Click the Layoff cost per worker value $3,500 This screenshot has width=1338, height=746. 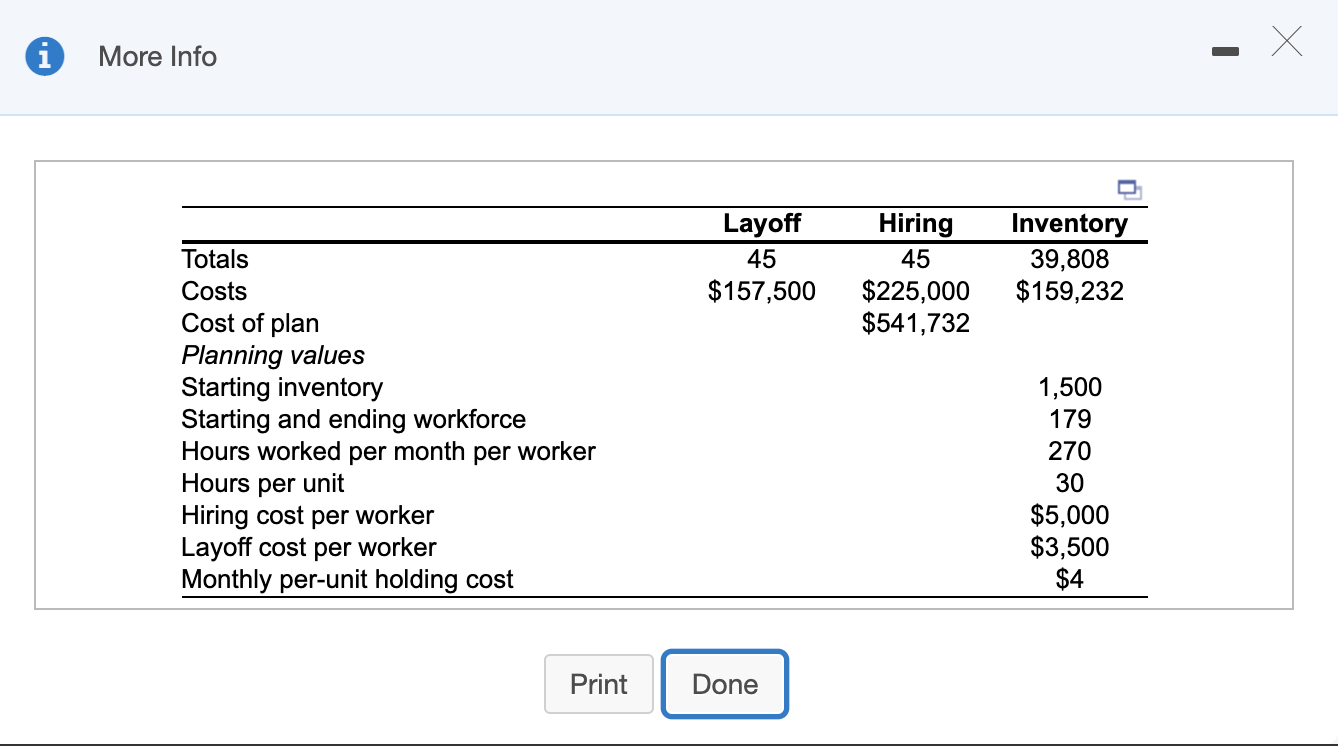[1069, 547]
